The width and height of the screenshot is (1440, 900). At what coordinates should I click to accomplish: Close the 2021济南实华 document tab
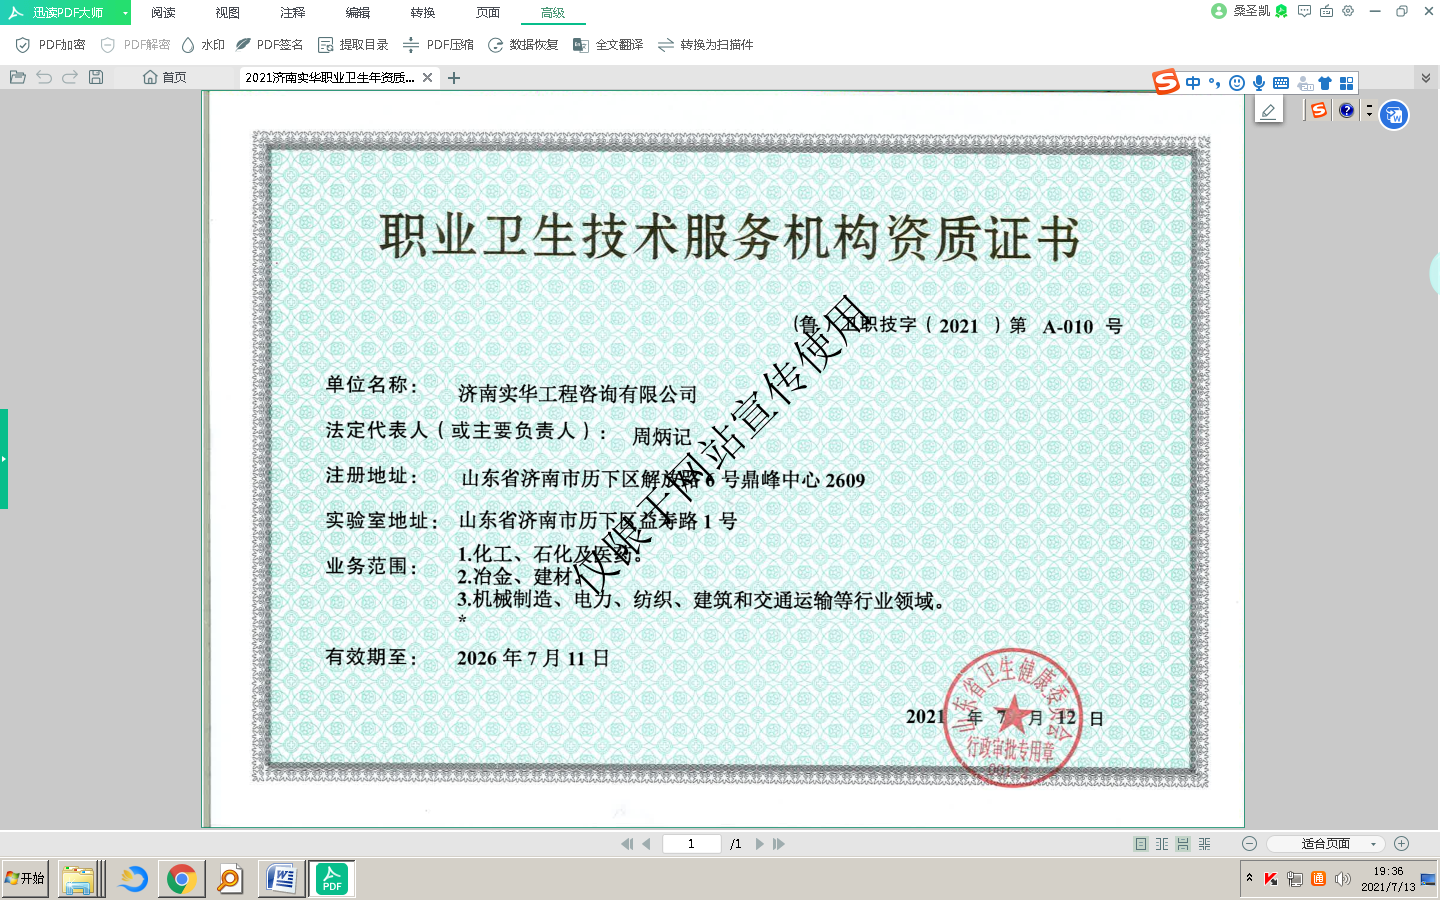428,77
